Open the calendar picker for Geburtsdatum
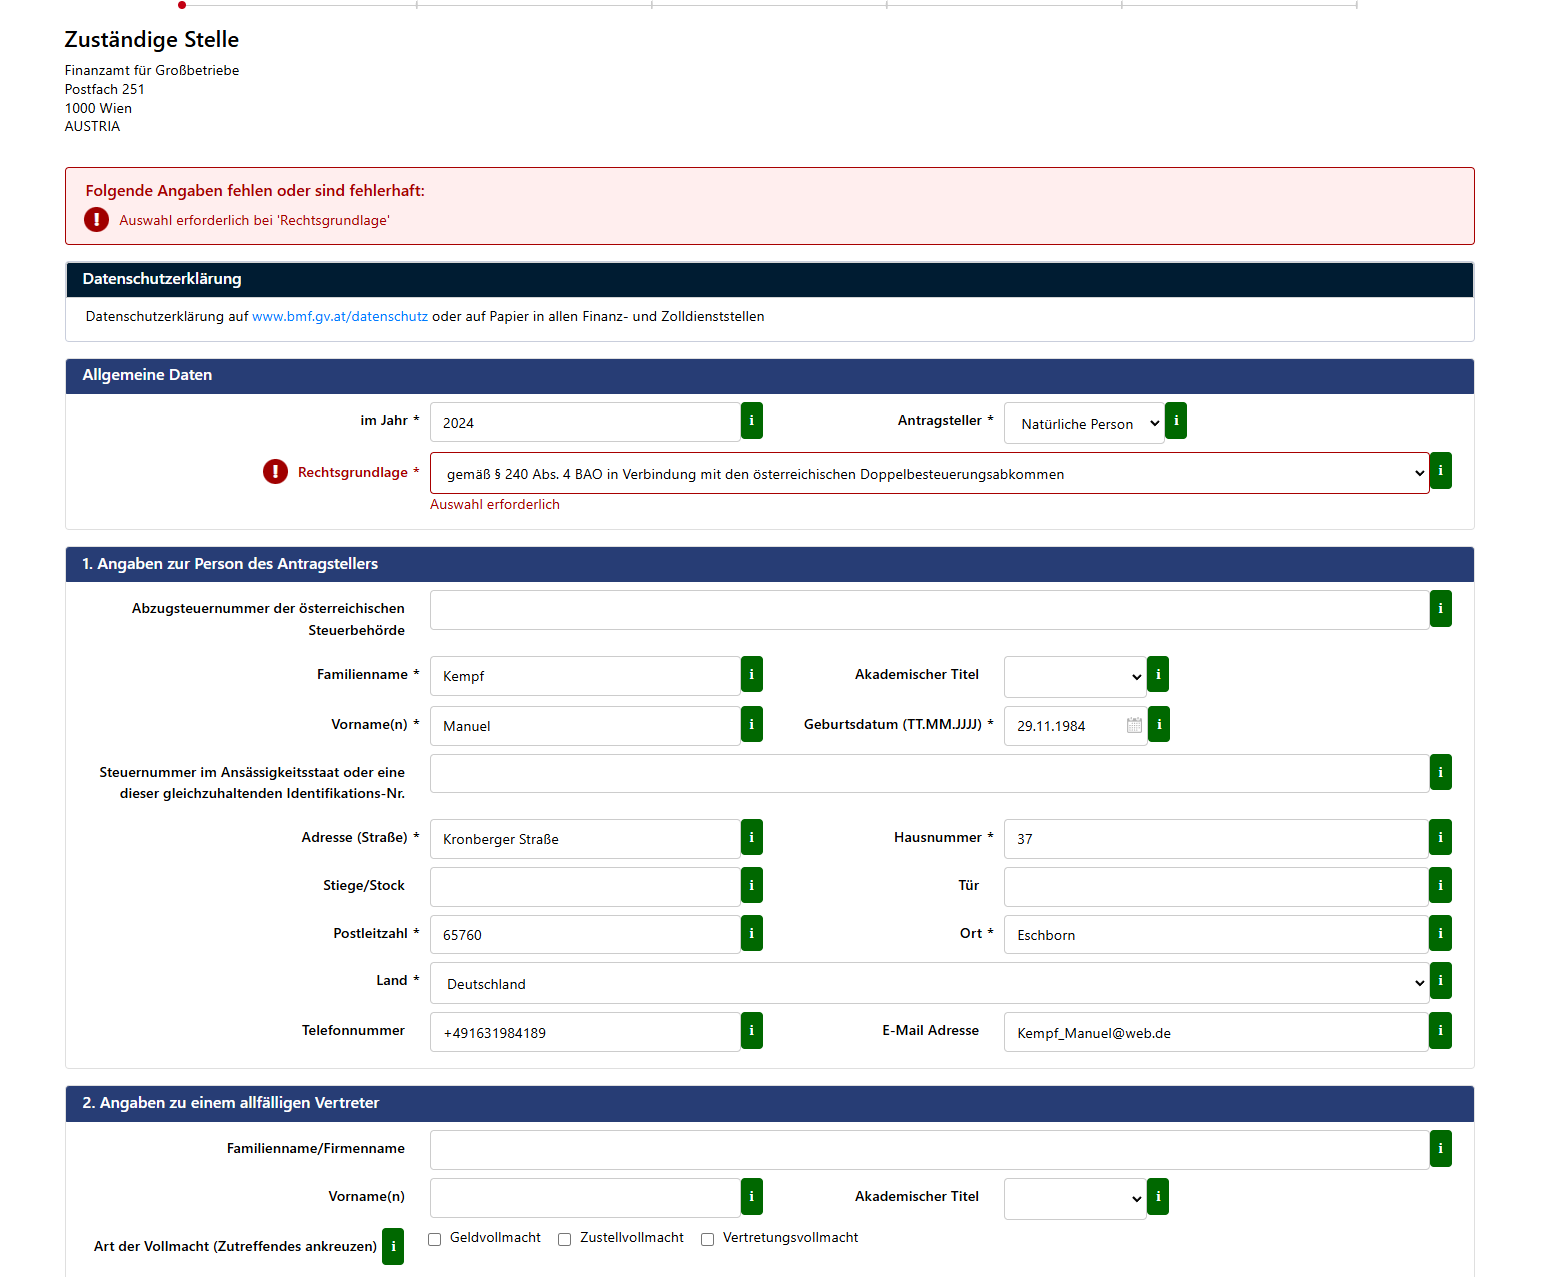 pos(1134,726)
